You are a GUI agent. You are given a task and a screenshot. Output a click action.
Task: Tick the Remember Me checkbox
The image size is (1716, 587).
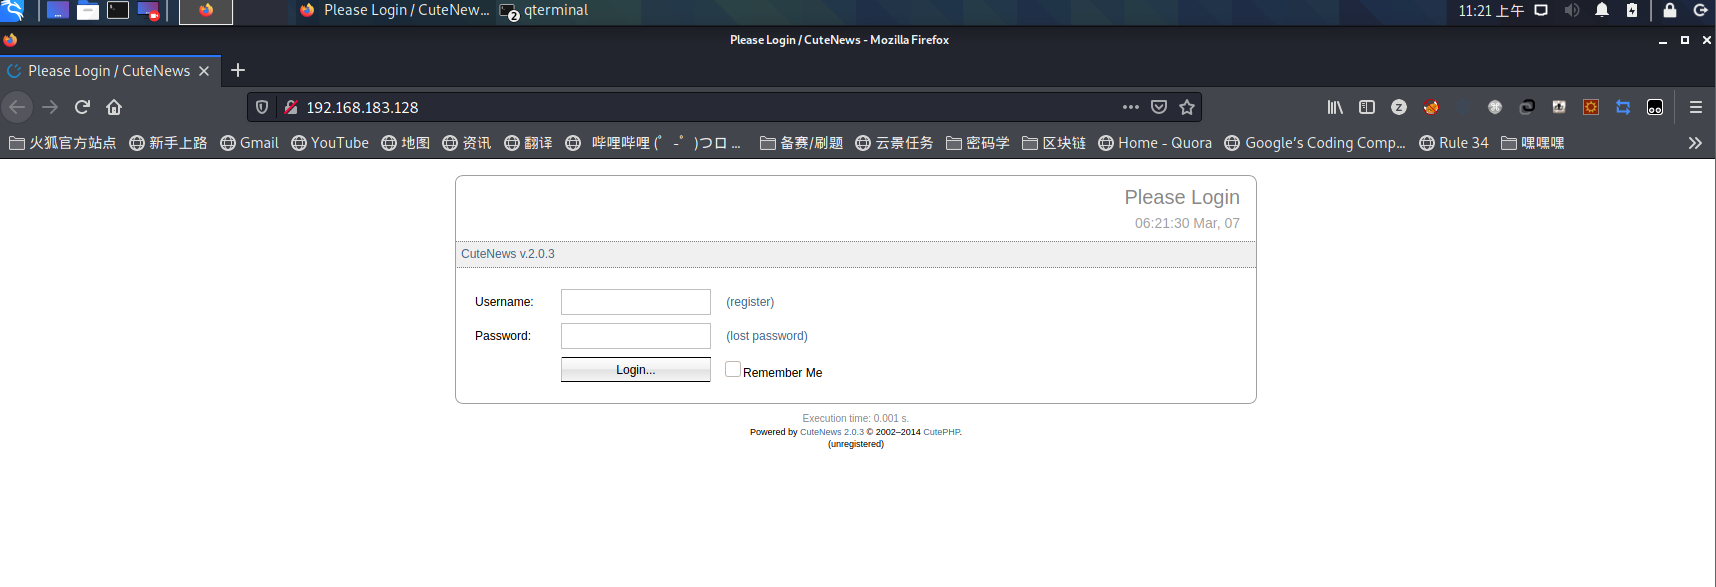click(x=733, y=369)
